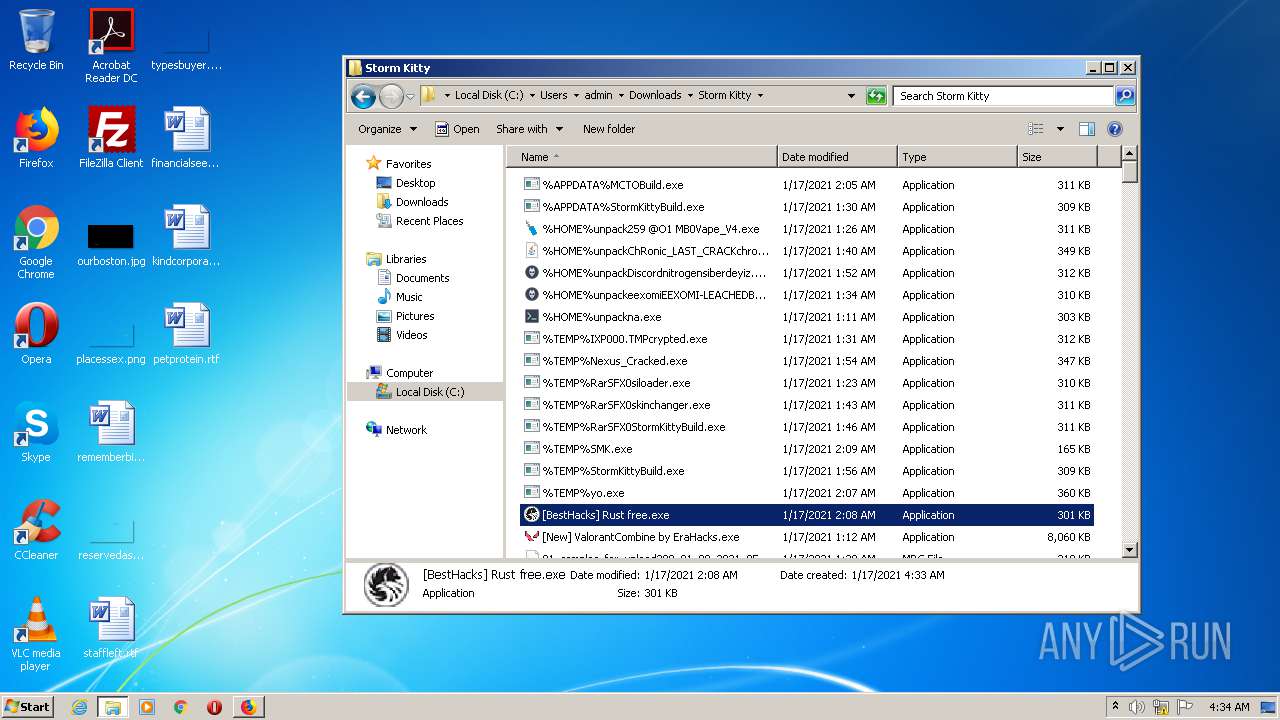
Task: Expand the address bar history dropdown
Action: click(x=851, y=96)
